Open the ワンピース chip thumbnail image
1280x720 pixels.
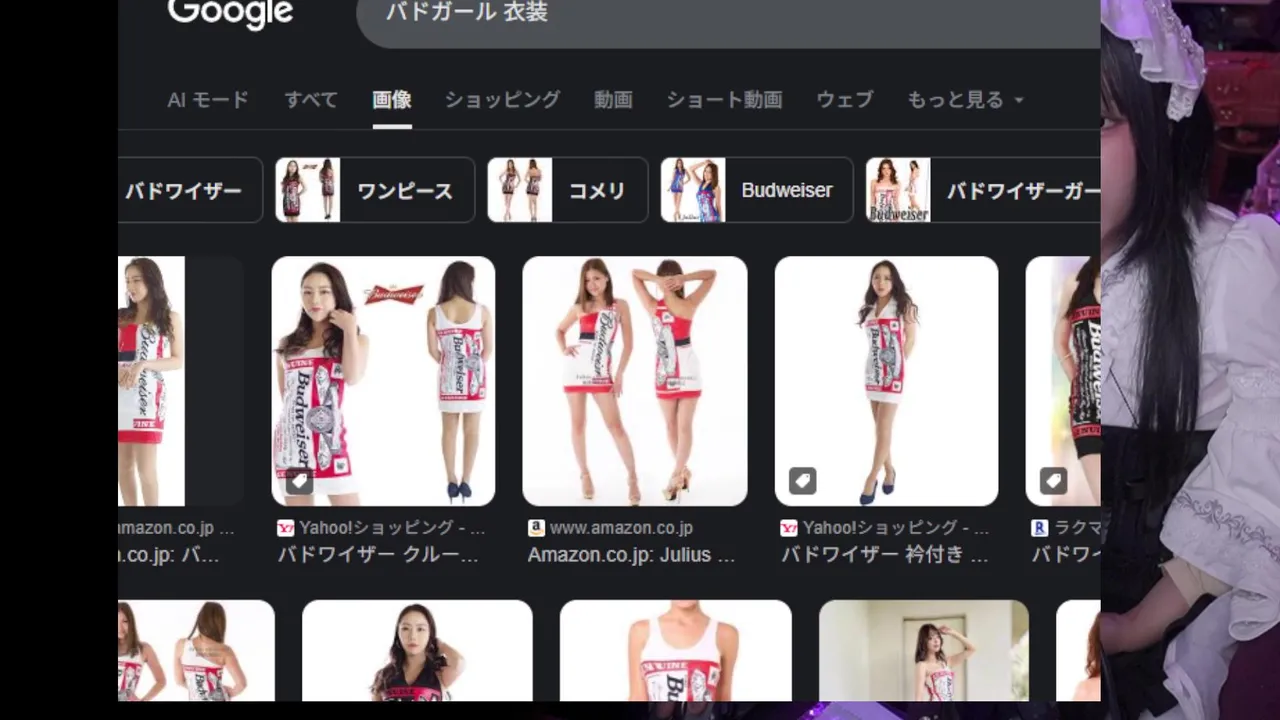coord(308,190)
